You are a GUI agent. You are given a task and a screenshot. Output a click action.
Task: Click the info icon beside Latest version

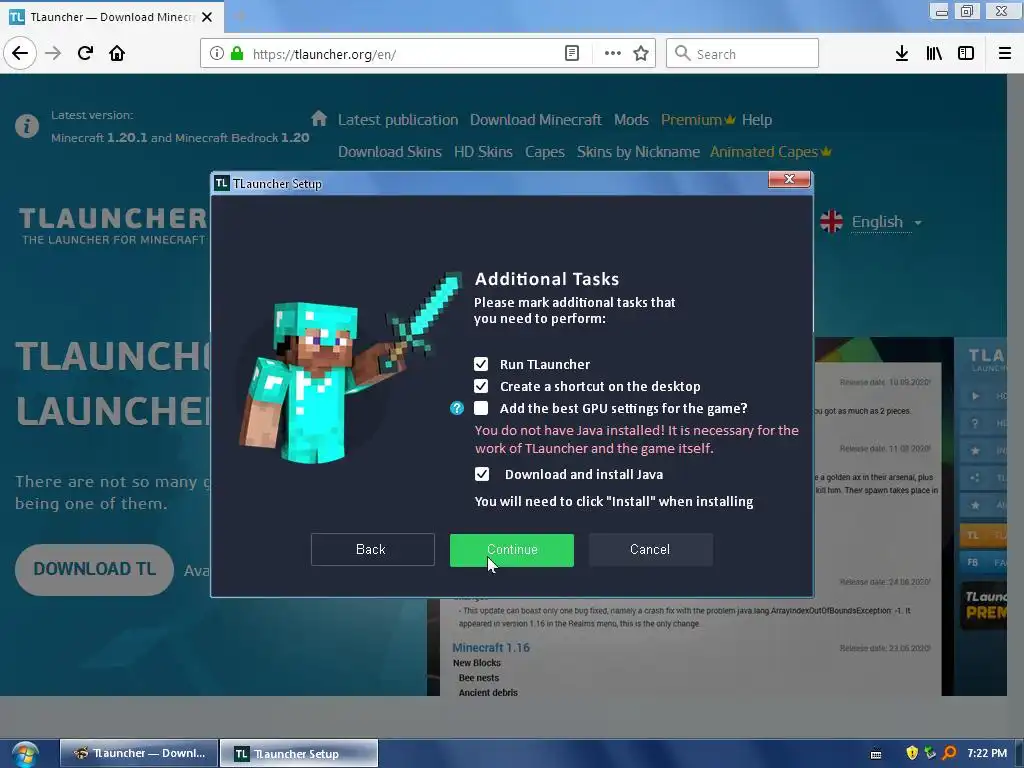click(x=27, y=126)
